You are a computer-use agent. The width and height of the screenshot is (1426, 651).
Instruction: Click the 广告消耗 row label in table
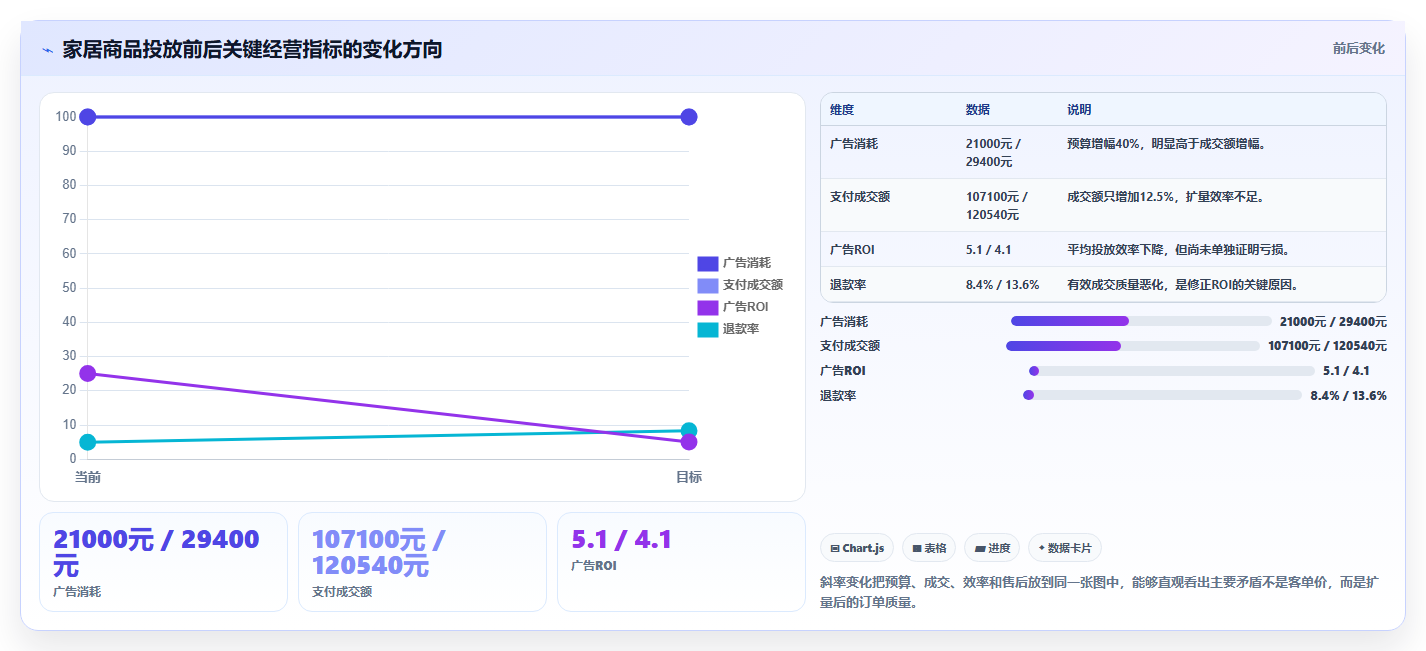[854, 144]
